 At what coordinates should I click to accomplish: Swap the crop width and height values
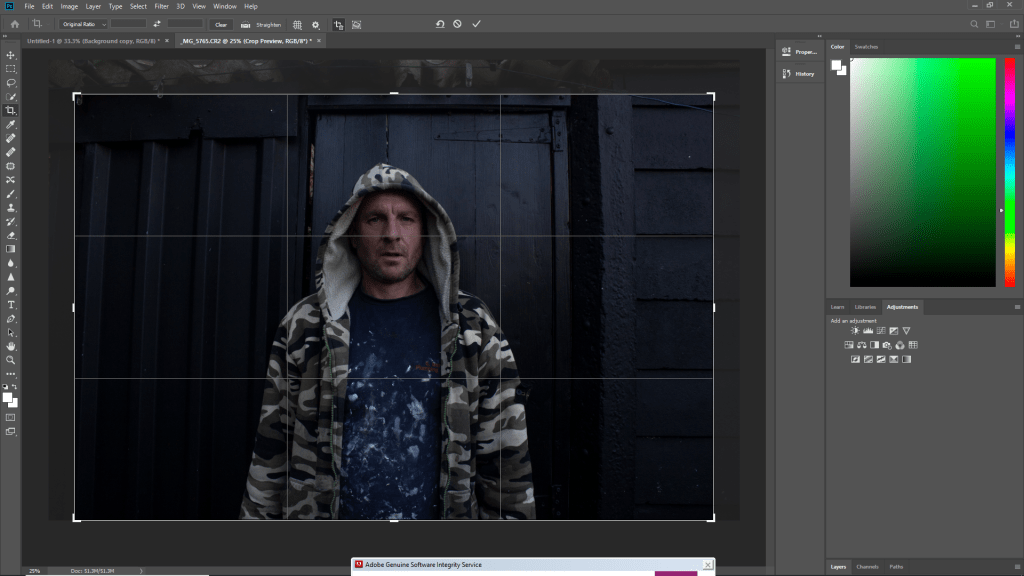156,24
